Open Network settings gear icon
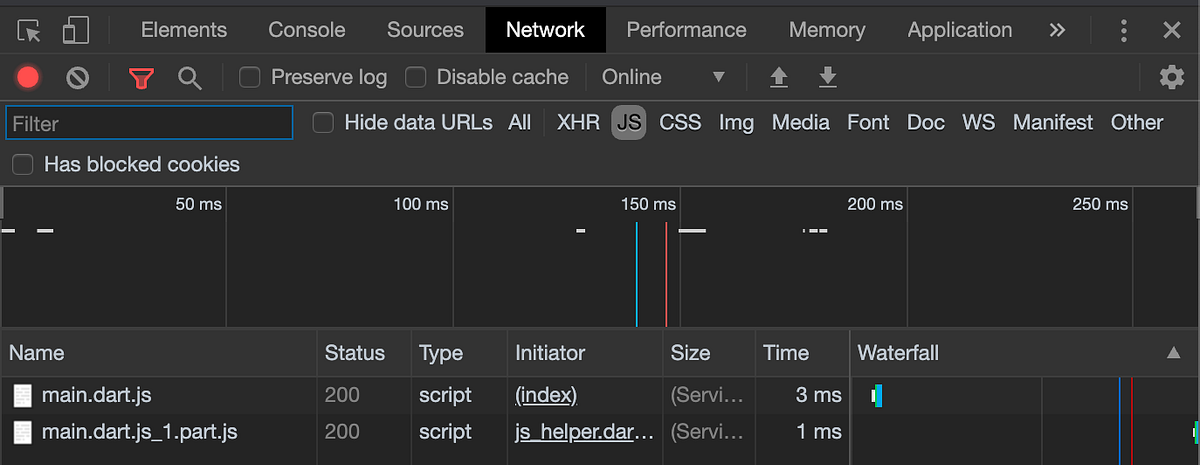This screenshot has height=465, width=1200. [1171, 77]
